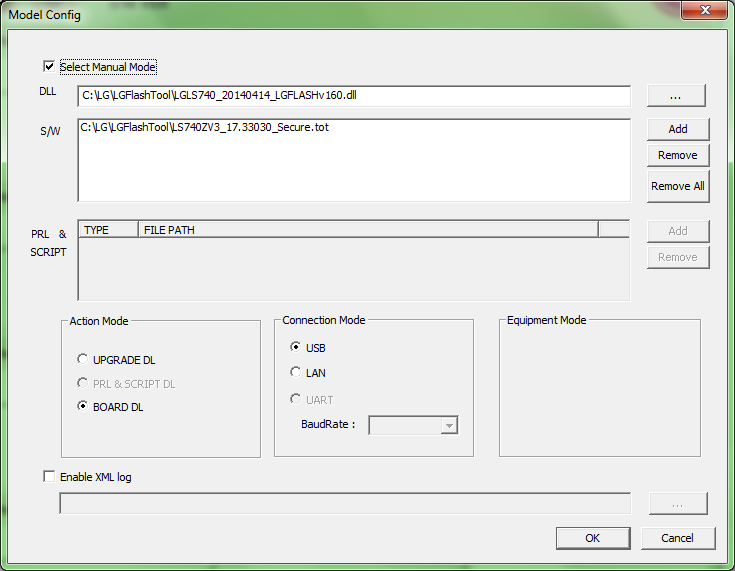Screen dimensions: 735x571
Task: Click the FILE PATH column header
Action: (367, 230)
